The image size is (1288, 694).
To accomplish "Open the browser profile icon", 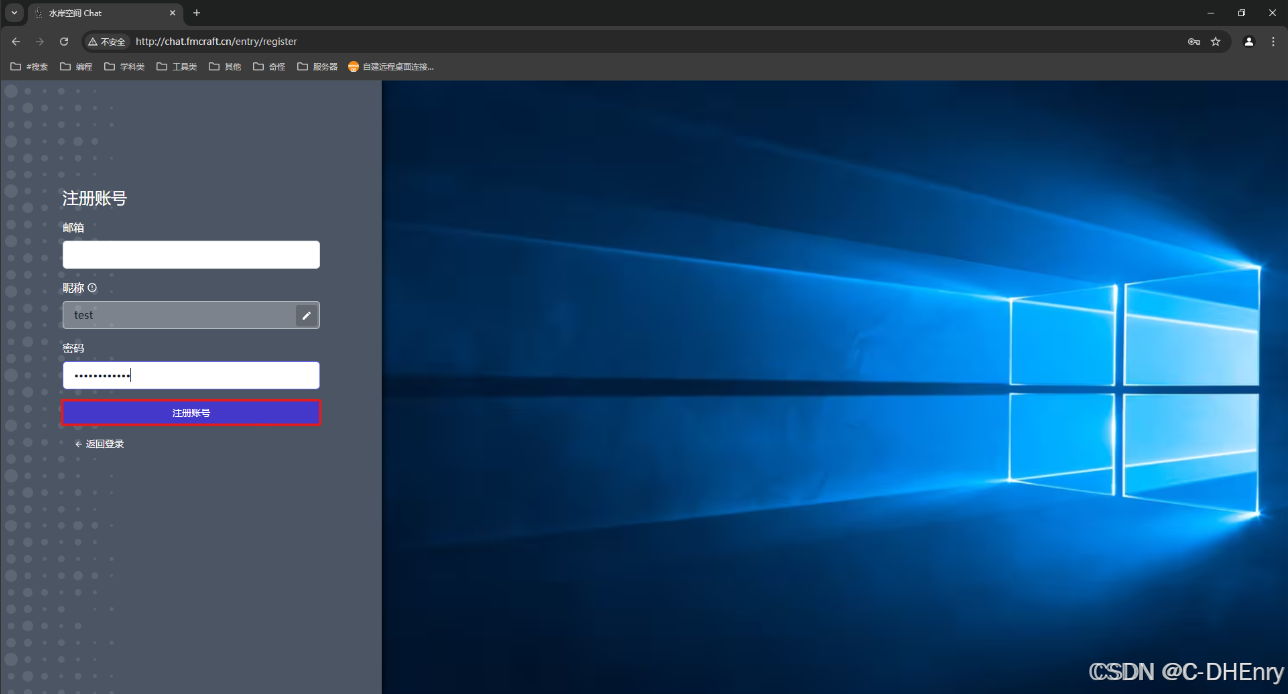I will (1249, 41).
